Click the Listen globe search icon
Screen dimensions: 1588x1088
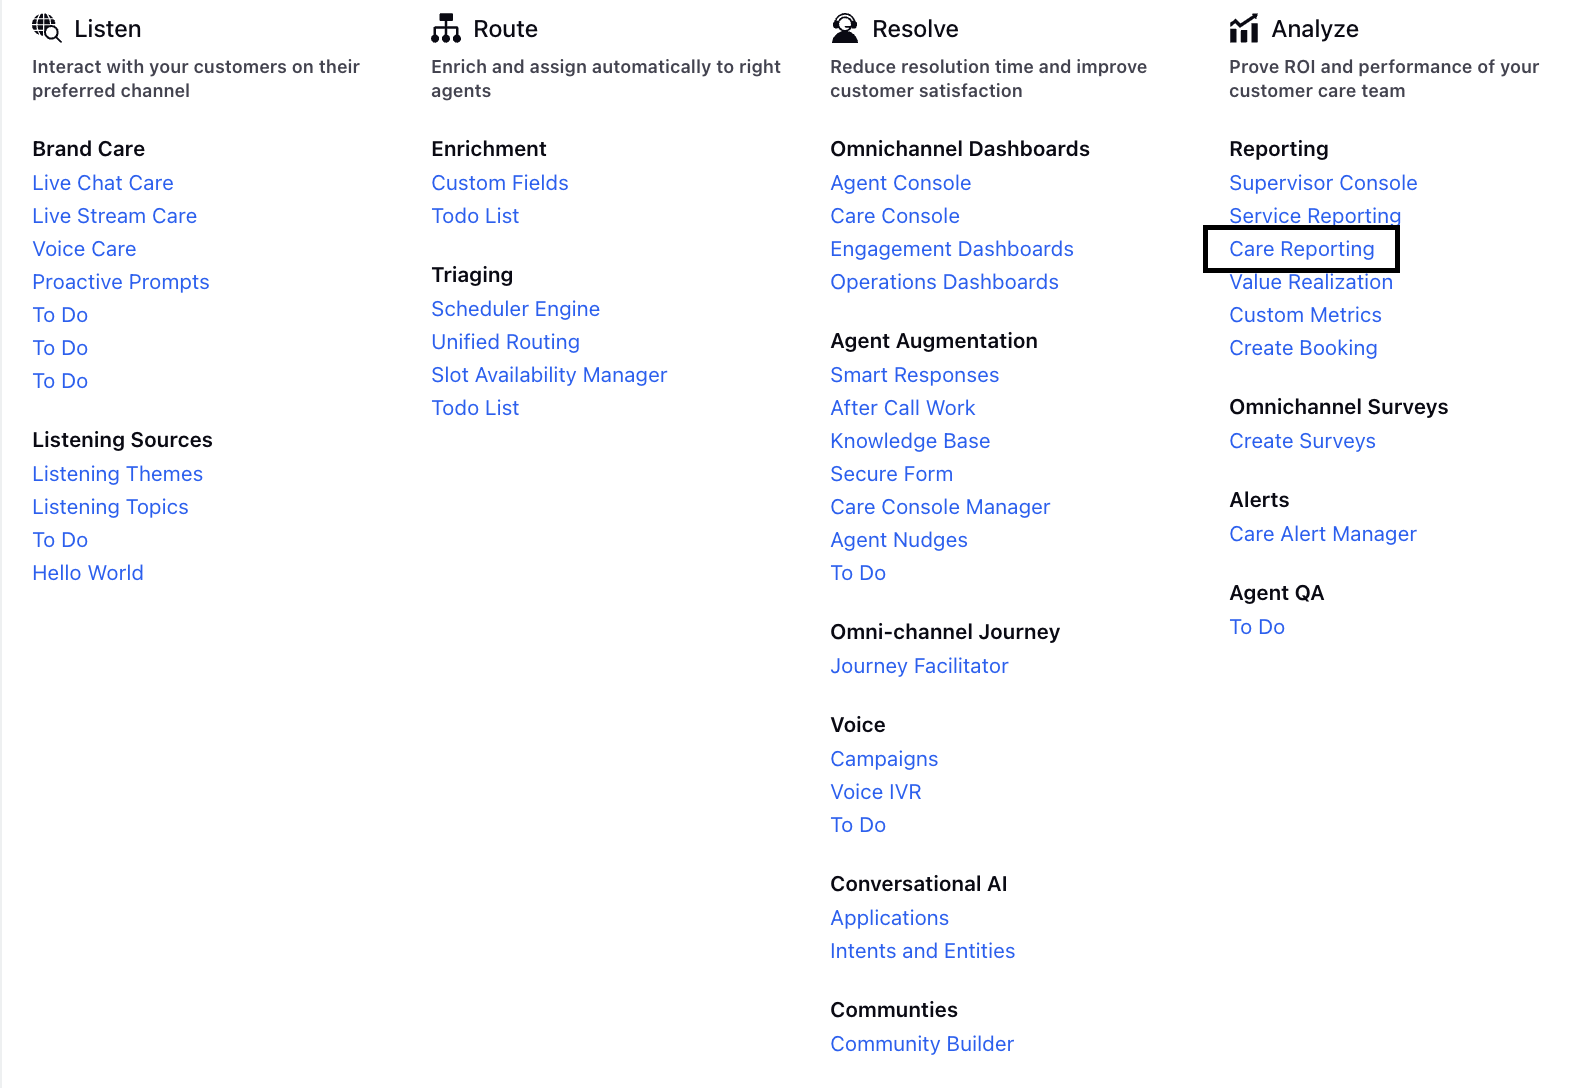[46, 28]
